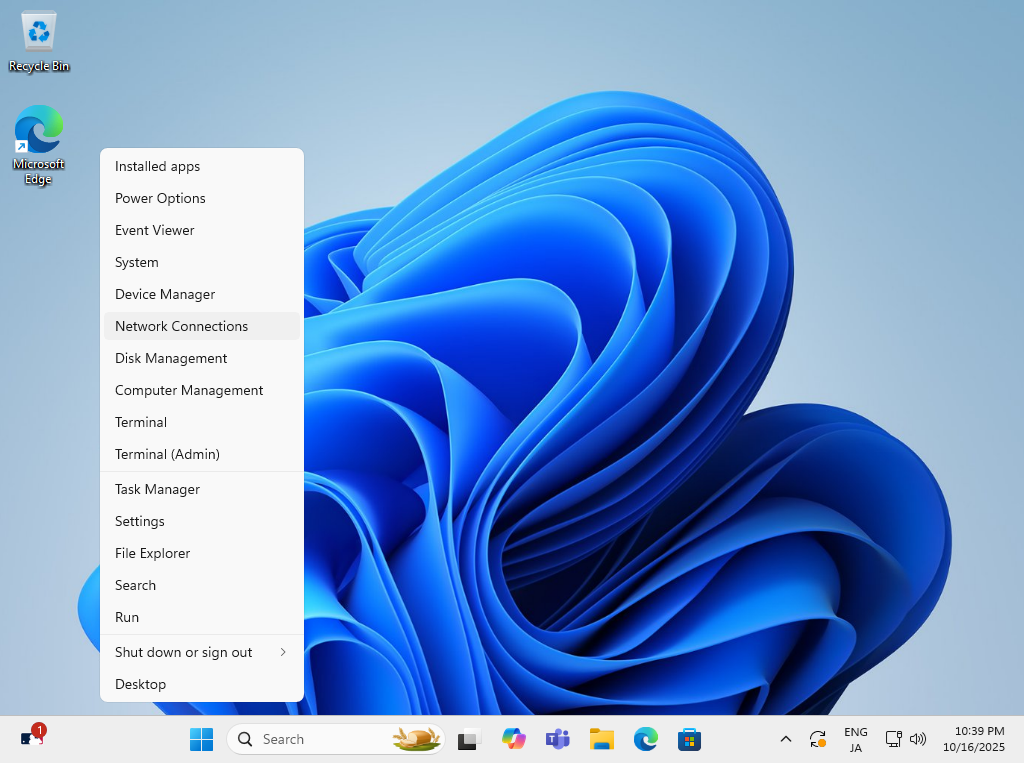
Task: Open the Edge browser taskbar icon
Action: click(x=645, y=740)
